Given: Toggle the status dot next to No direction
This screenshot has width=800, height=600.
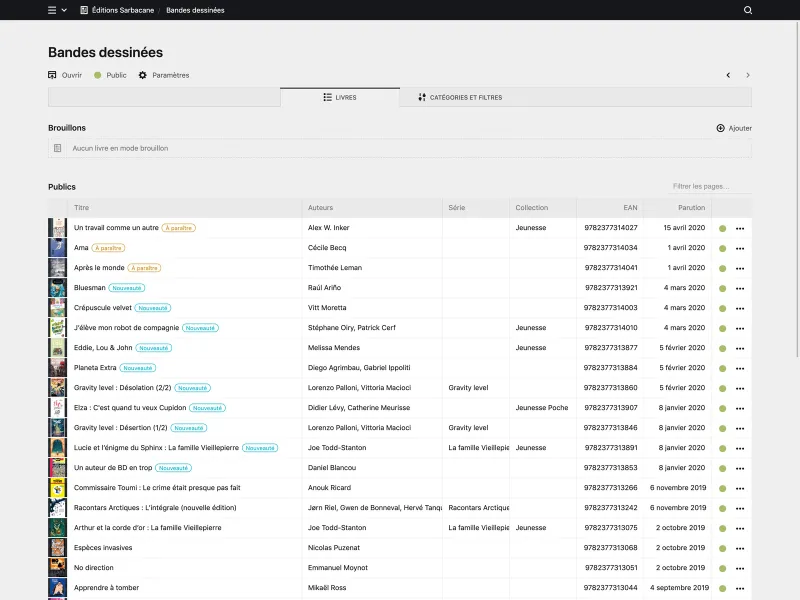Looking at the screenshot, I should (x=722, y=567).
